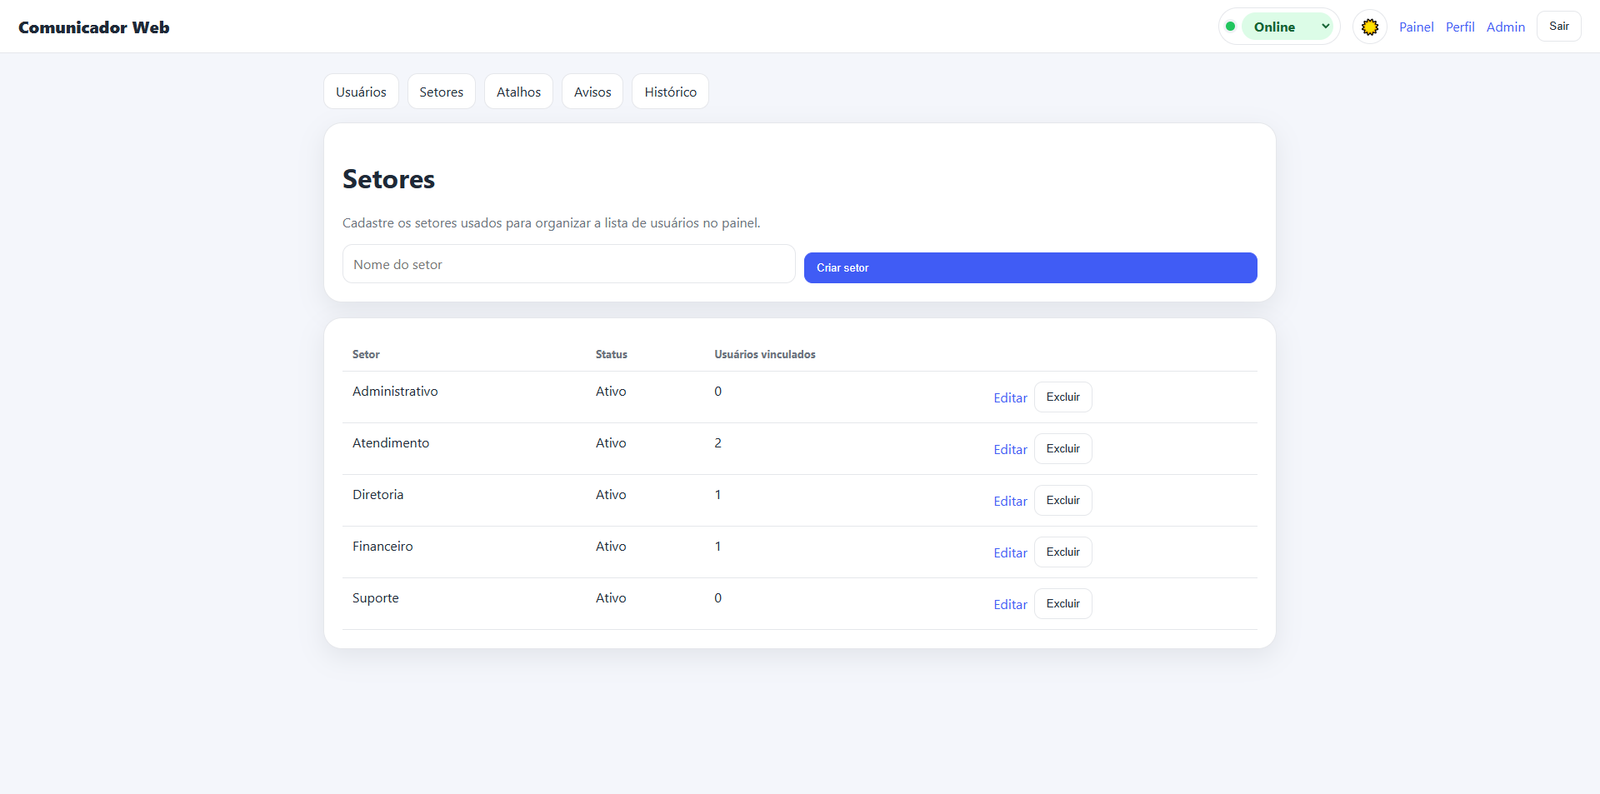Select the Suporte name cell
This screenshot has width=1600, height=794.
coord(375,598)
